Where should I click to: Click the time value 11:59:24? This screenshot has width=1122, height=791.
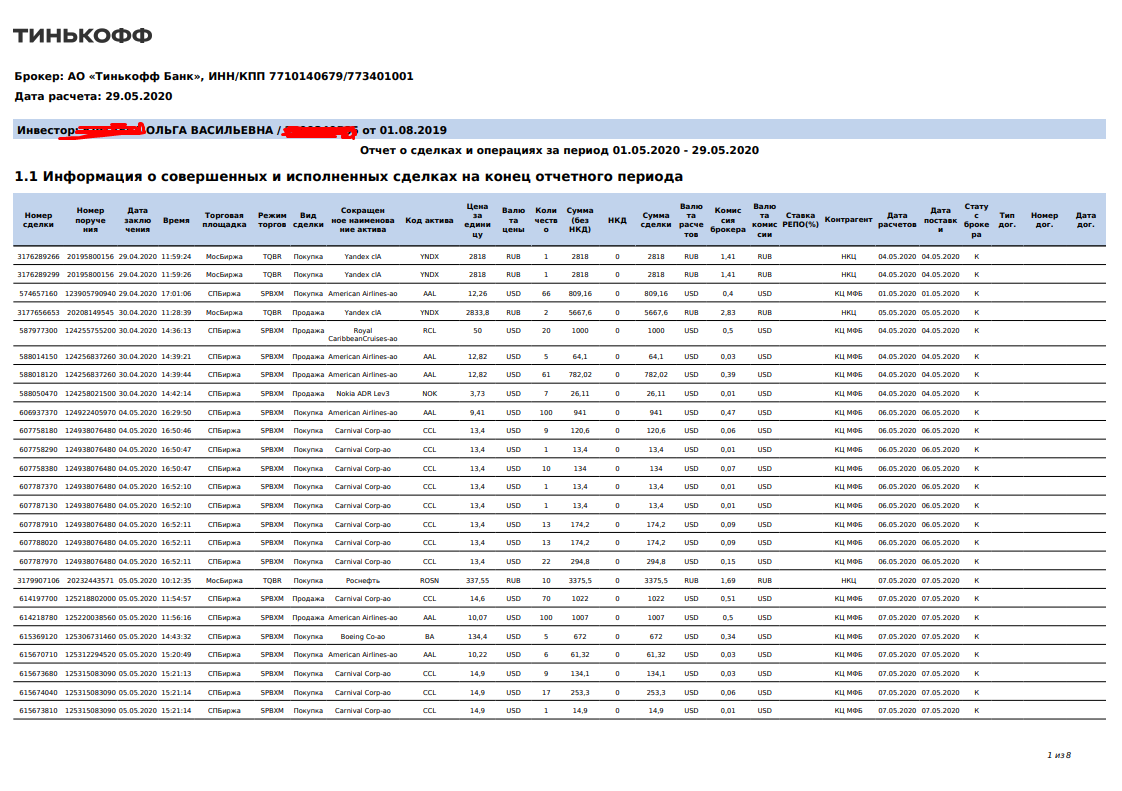(176, 256)
